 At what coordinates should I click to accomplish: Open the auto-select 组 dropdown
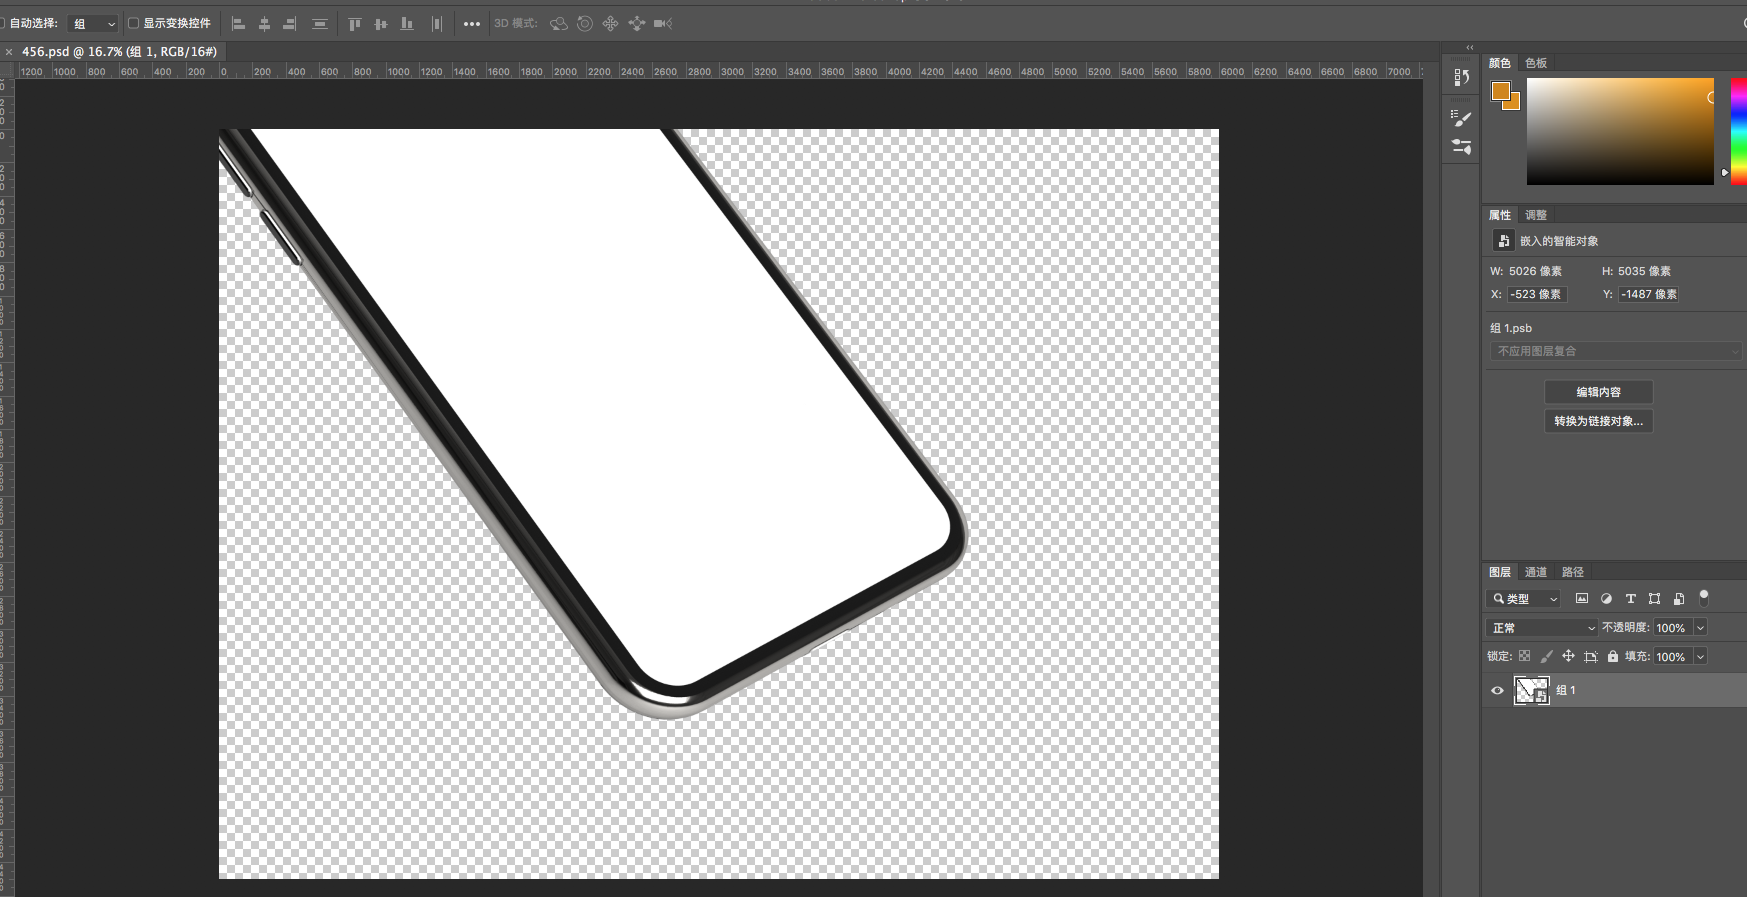click(x=94, y=24)
